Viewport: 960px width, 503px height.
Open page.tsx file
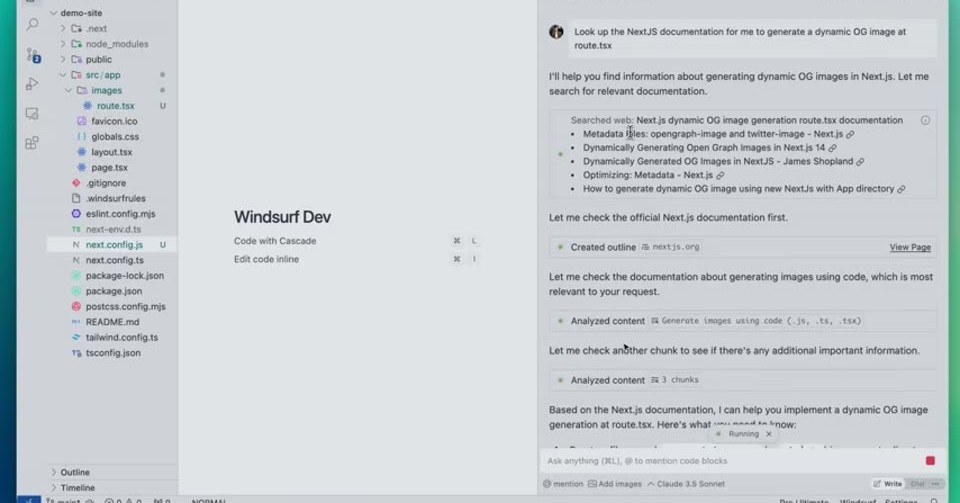110,167
